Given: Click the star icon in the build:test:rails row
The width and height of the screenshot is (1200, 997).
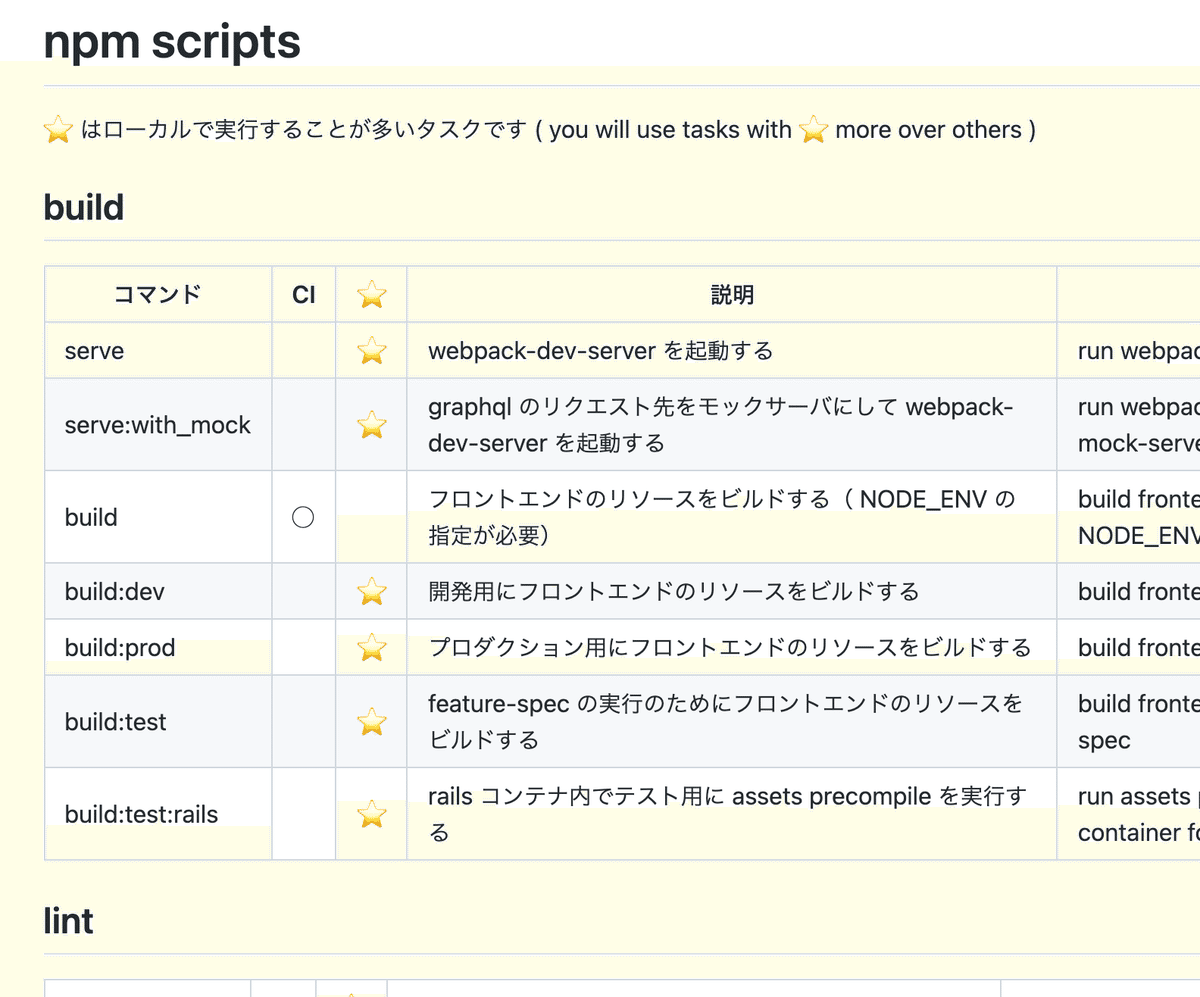Looking at the screenshot, I should 371,813.
